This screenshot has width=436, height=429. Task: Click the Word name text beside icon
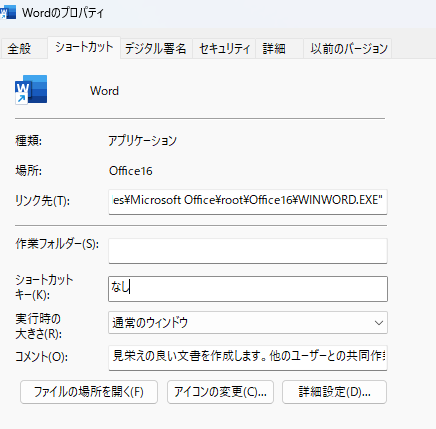pos(104,91)
